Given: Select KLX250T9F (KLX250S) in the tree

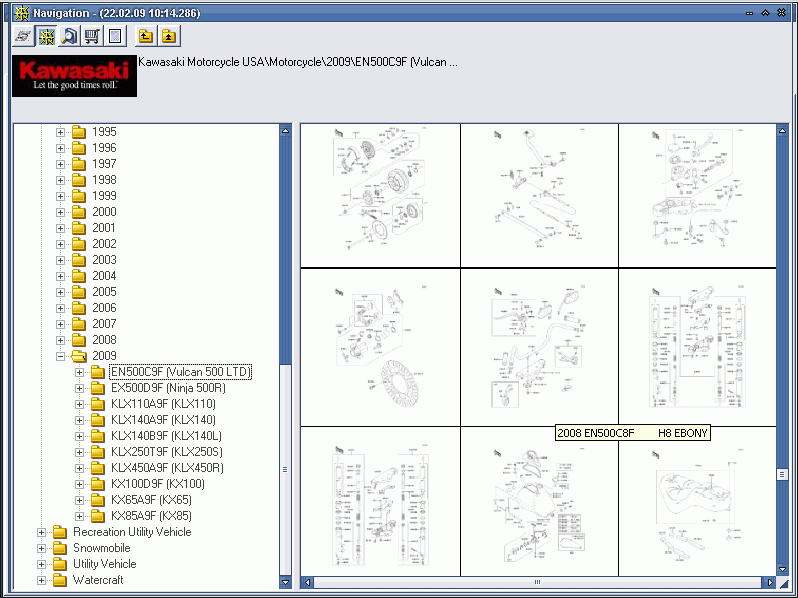Looking at the screenshot, I should point(166,452).
